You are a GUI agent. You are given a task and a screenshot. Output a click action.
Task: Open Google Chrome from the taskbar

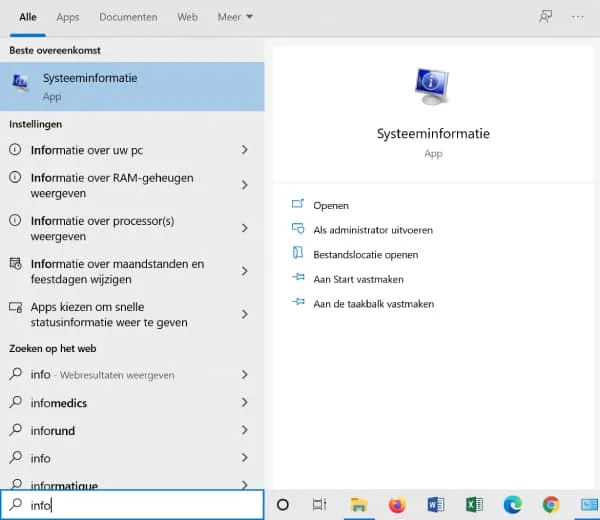(551, 505)
